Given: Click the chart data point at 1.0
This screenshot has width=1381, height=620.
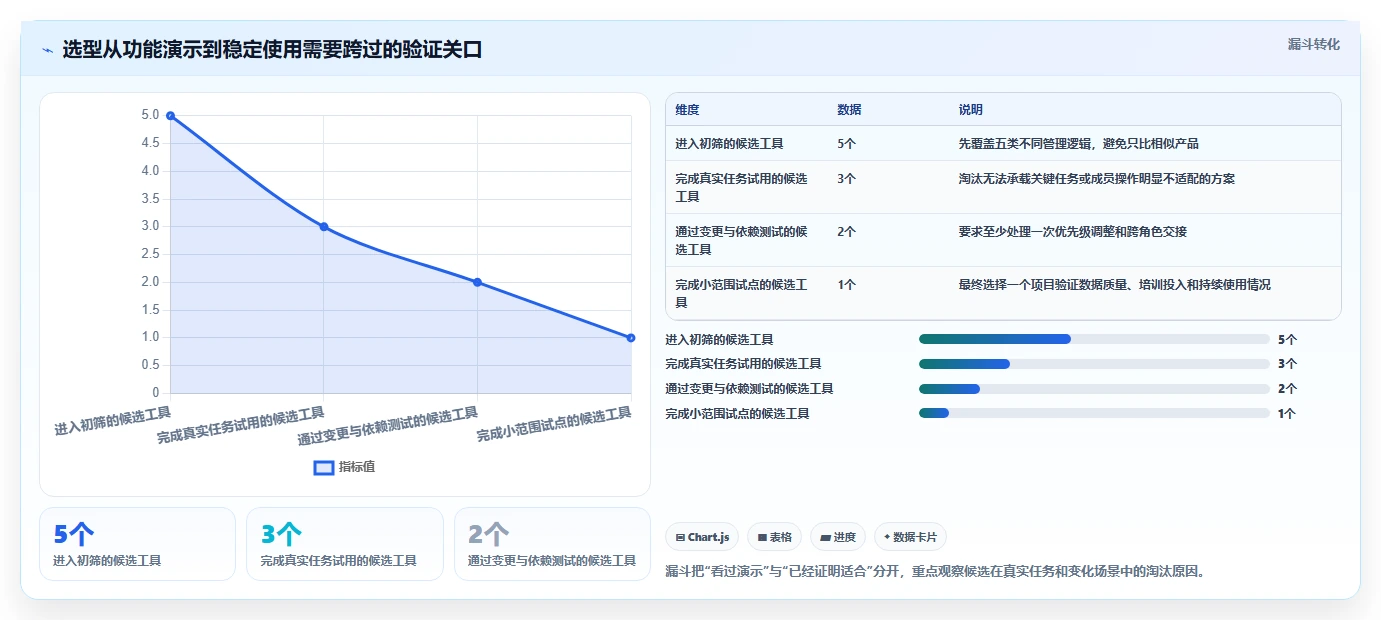Looking at the screenshot, I should pos(631,338).
